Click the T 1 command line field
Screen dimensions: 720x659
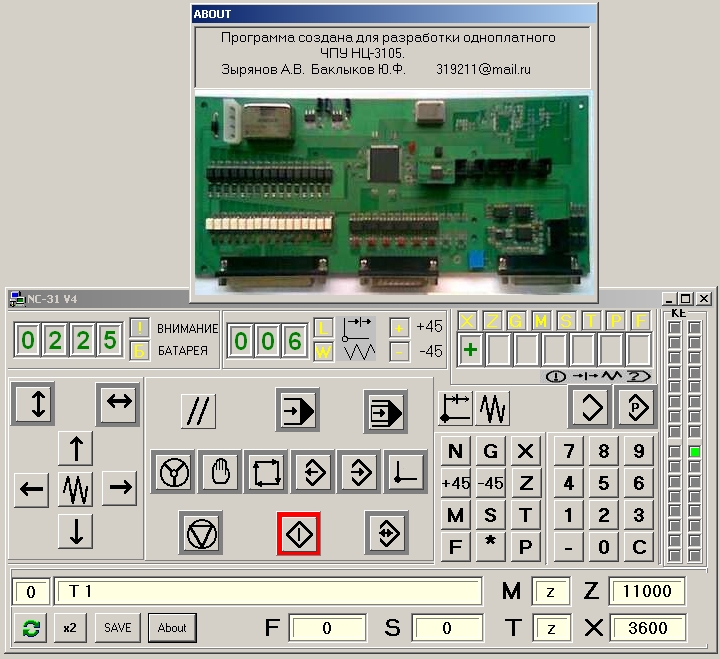click(x=268, y=591)
